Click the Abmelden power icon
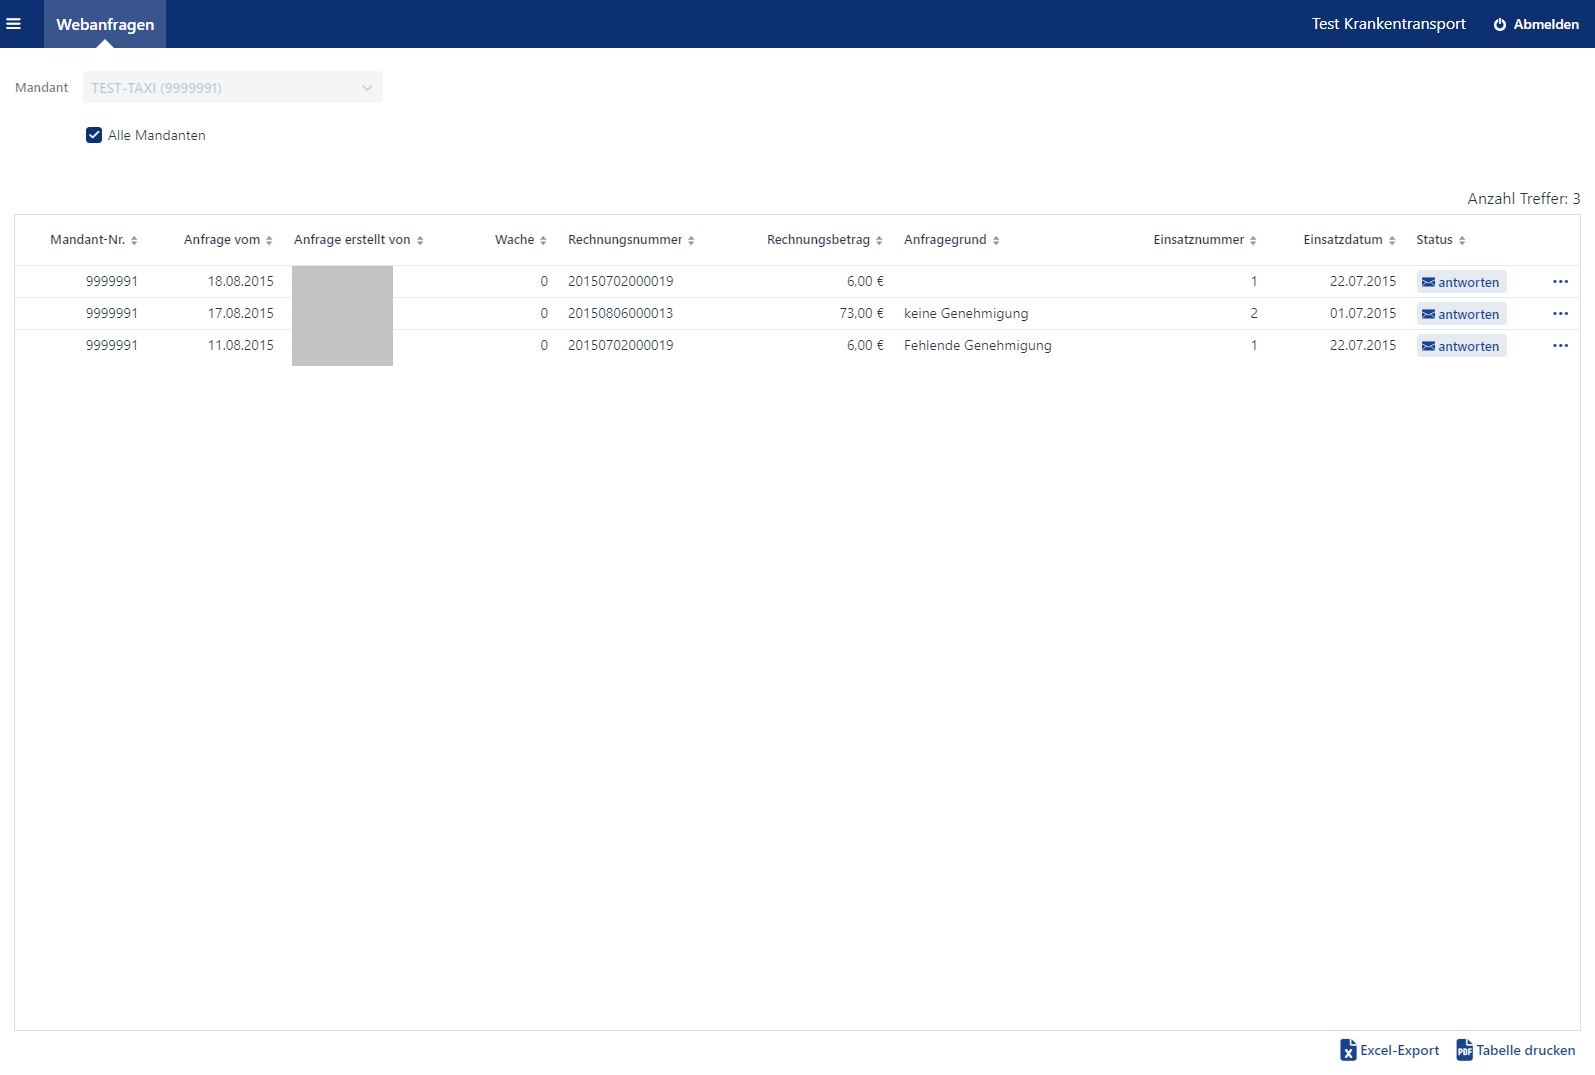This screenshot has height=1075, width=1595. [1499, 25]
